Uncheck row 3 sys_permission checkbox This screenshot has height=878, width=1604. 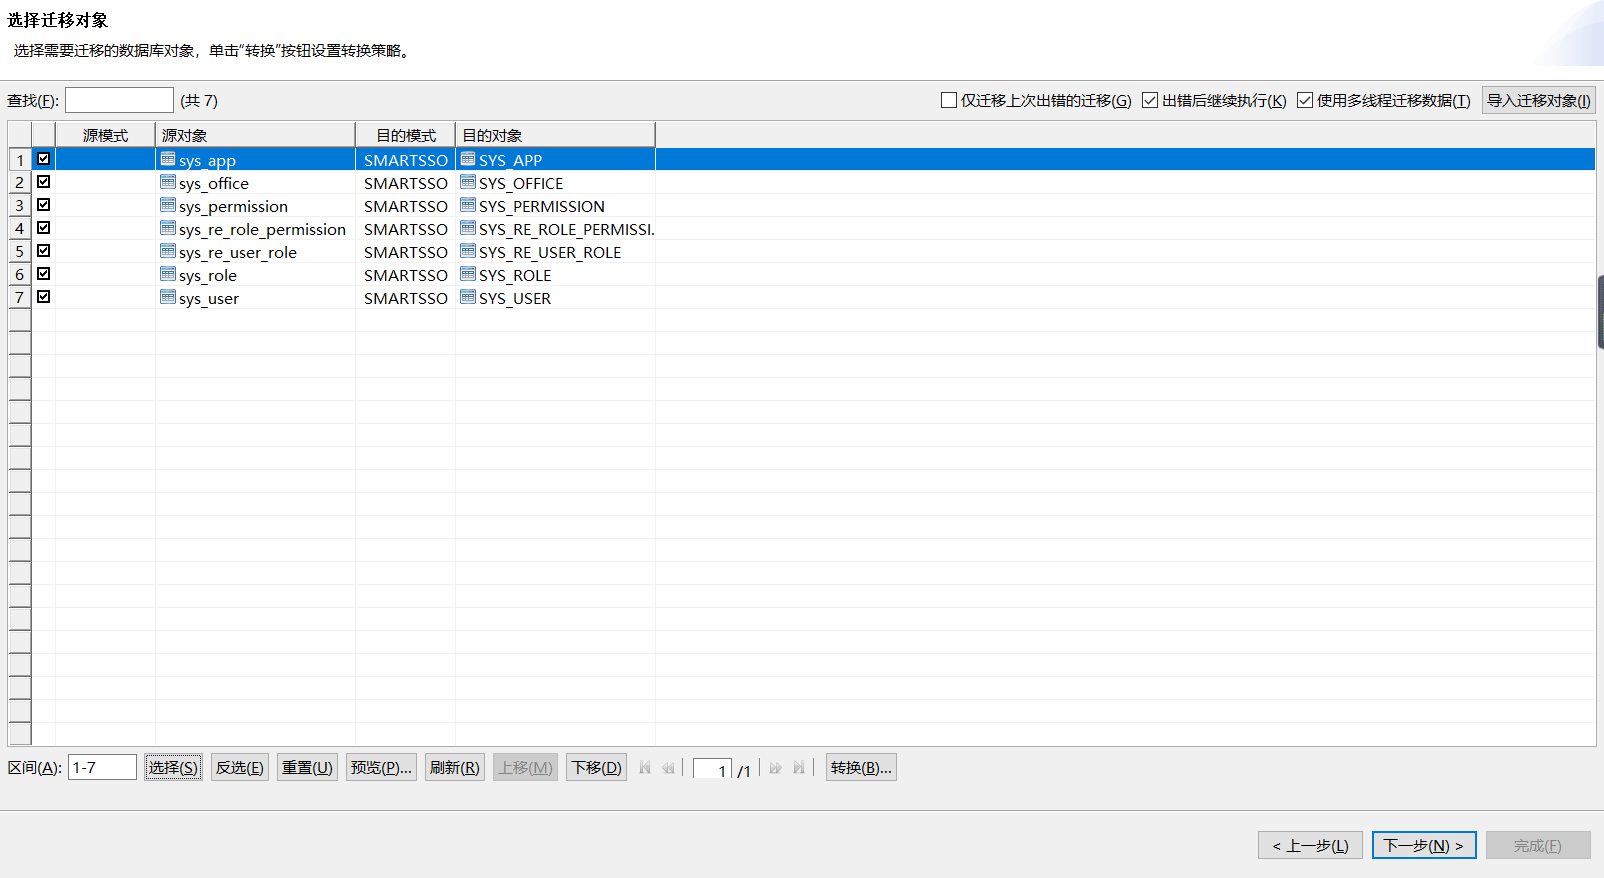(44, 205)
